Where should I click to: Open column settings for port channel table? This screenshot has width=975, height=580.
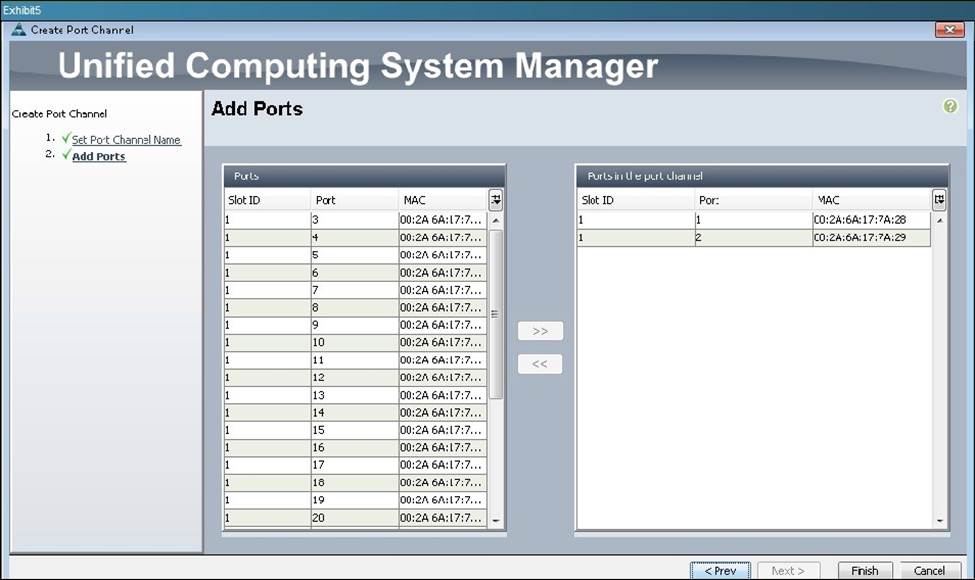pos(939,200)
